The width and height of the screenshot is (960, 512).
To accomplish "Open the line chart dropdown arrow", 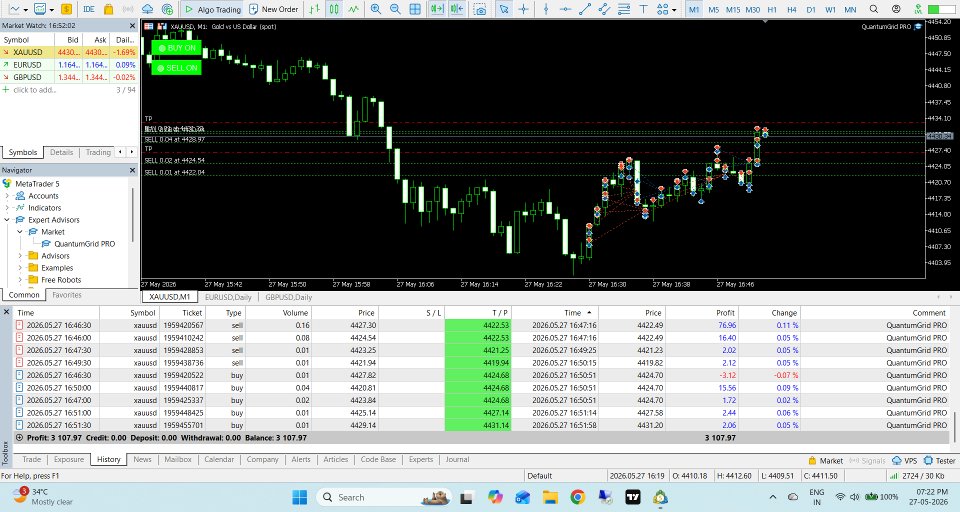I will (x=25, y=9).
